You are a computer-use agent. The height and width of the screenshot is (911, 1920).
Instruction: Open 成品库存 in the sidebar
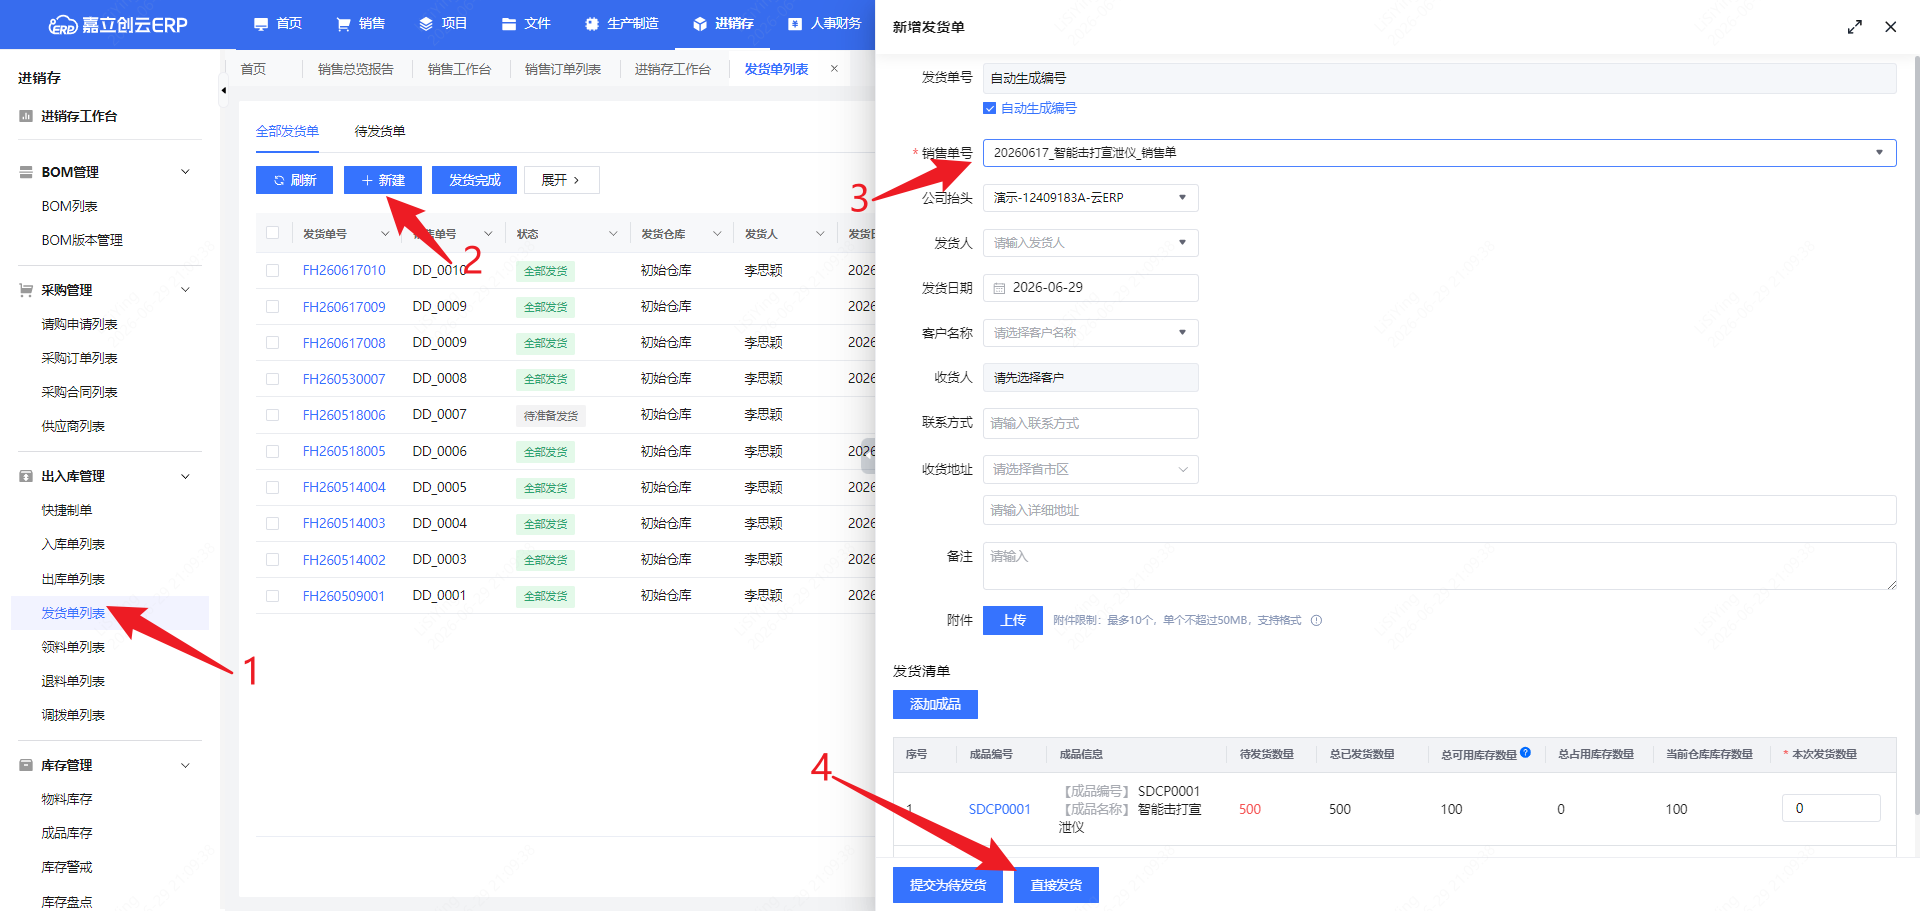(x=67, y=833)
